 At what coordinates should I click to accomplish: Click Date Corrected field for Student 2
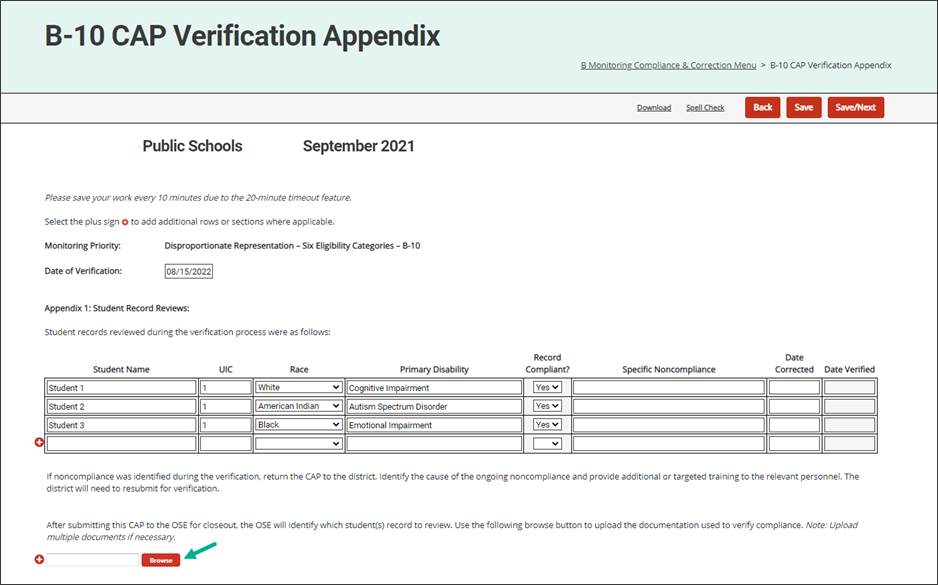click(794, 406)
